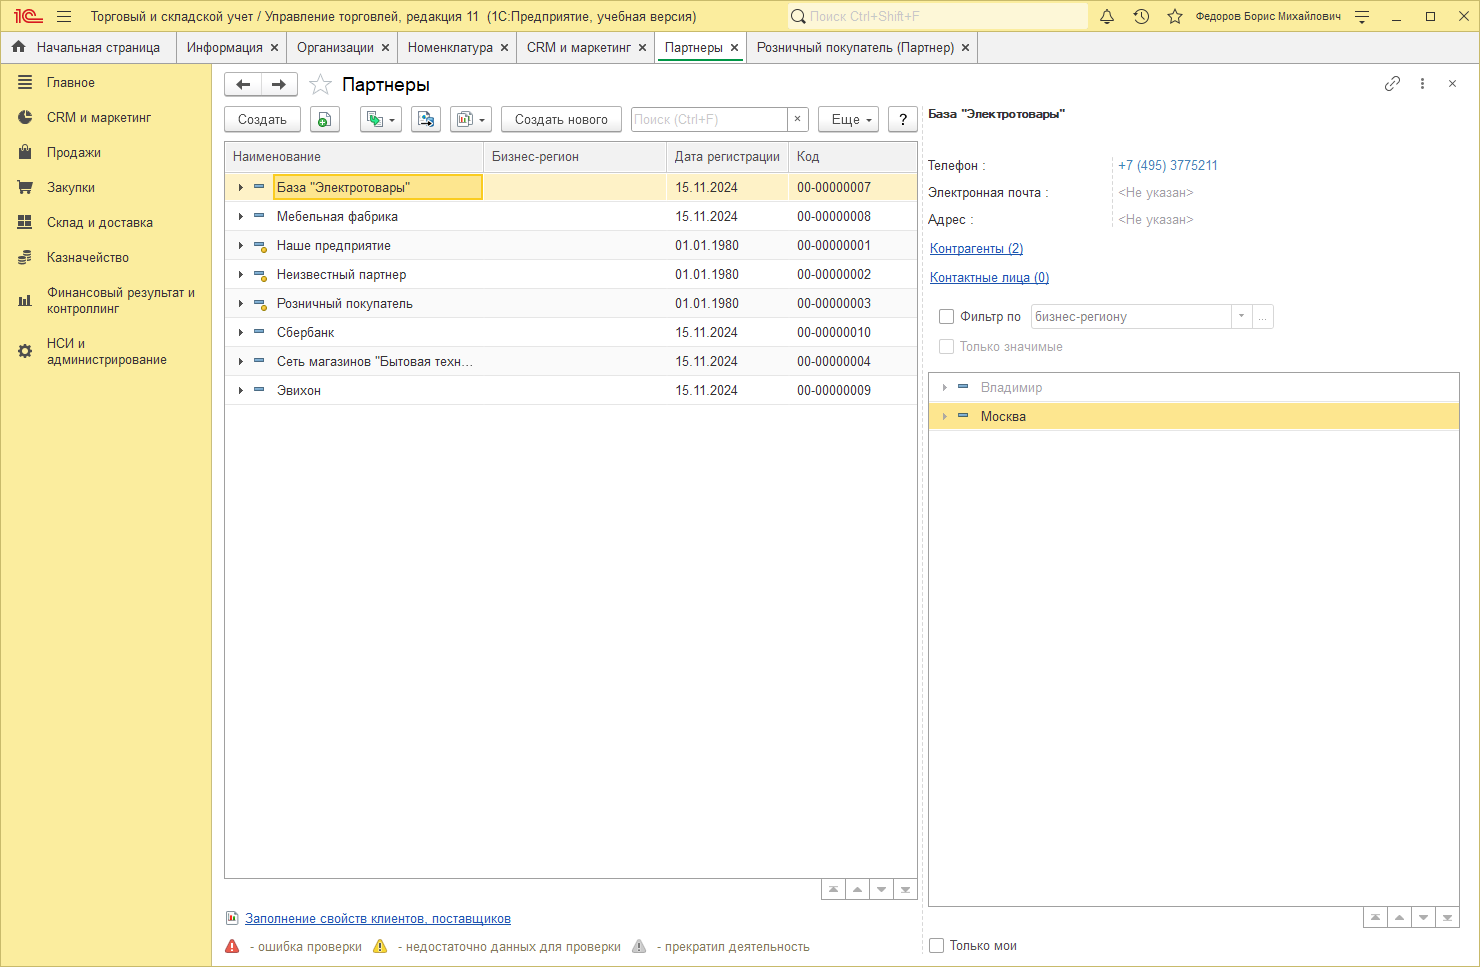Open НСИ и администрирование section
Image resolution: width=1480 pixels, height=967 pixels.
point(106,352)
